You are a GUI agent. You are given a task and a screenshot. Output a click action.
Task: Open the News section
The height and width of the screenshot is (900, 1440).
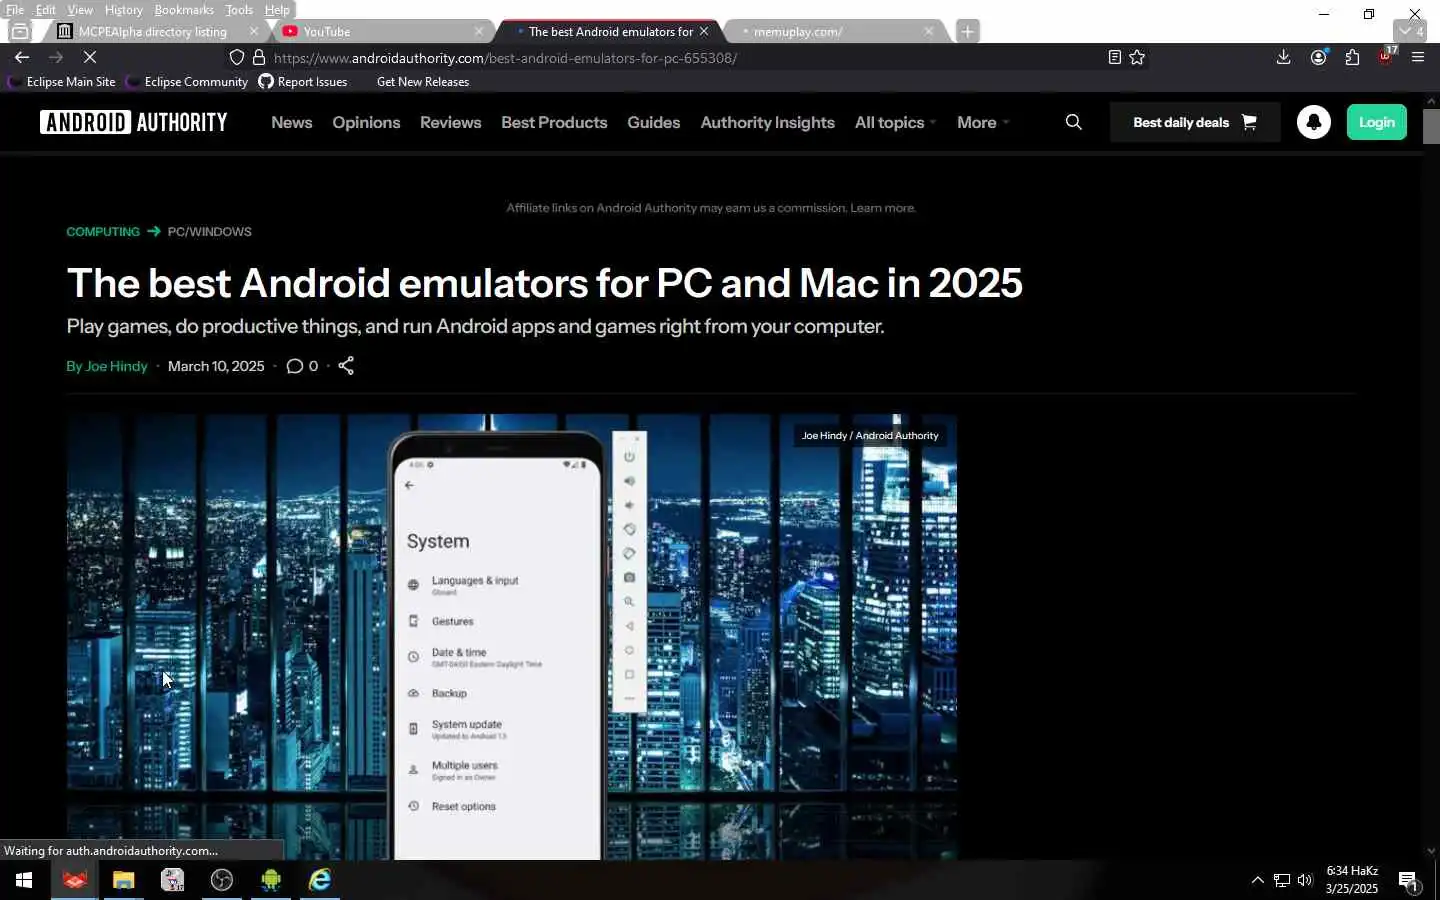pos(292,122)
